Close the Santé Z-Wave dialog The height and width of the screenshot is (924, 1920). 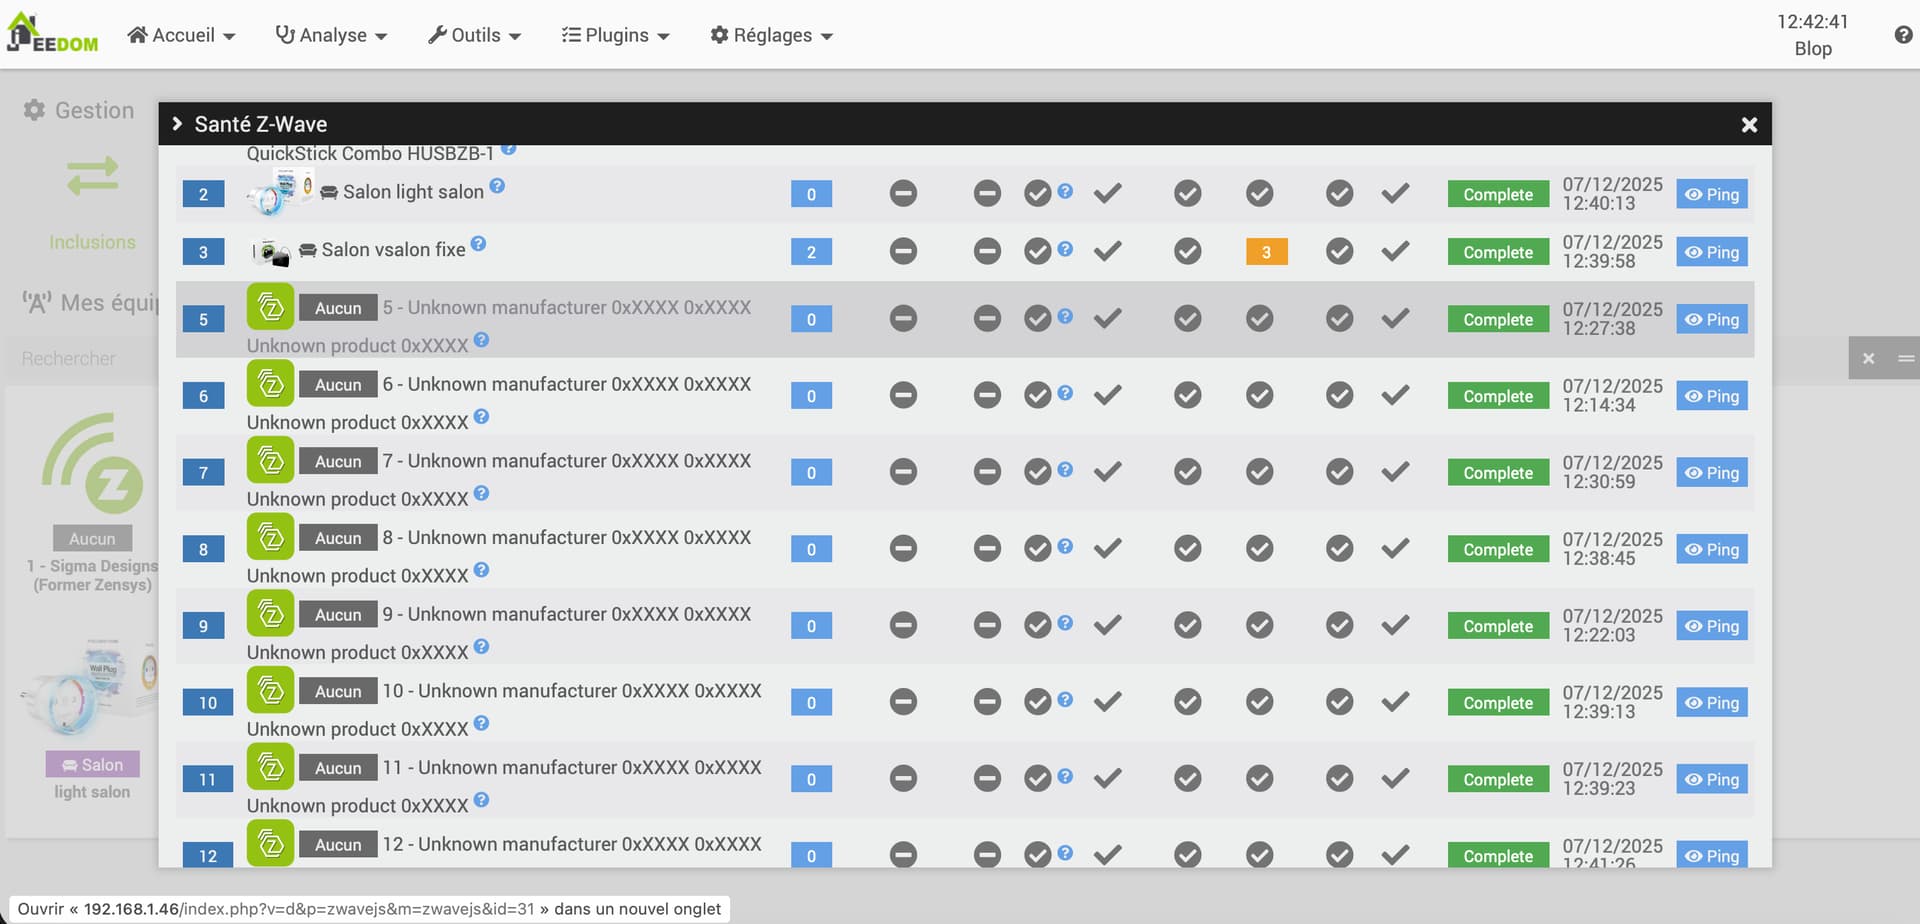click(x=1749, y=125)
